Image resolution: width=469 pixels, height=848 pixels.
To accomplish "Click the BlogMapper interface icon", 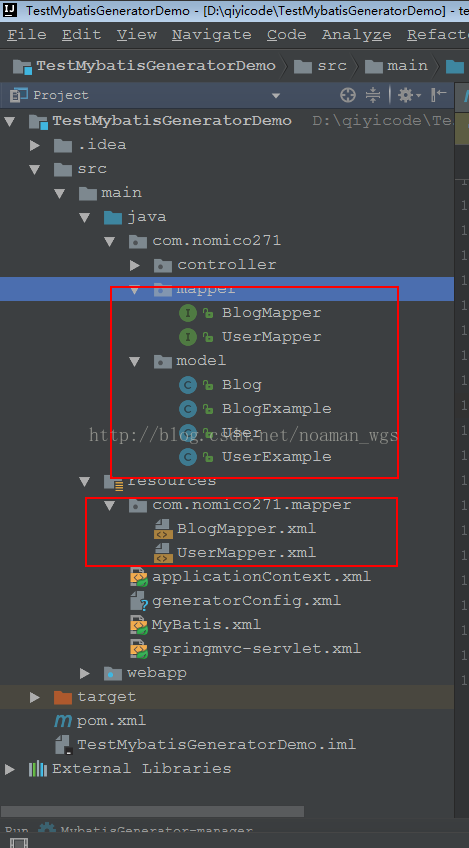I will tap(188, 313).
